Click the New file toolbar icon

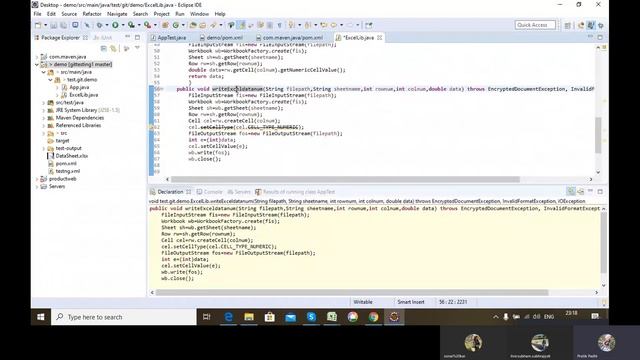pos(38,25)
